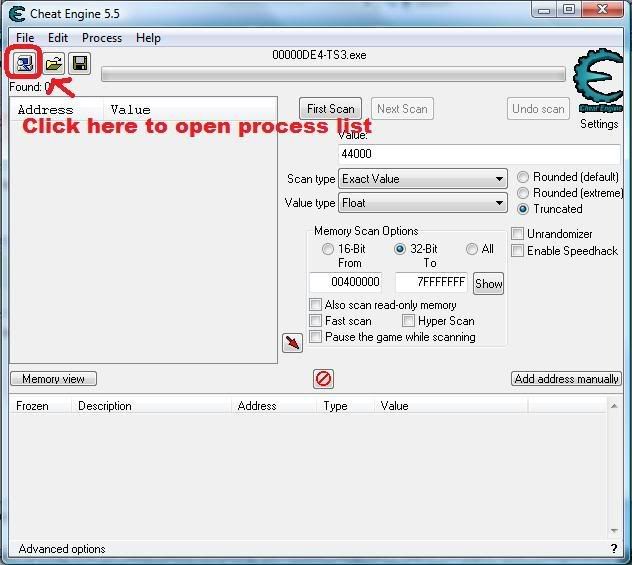Click the scan progress bar
Viewport: 632px width, 565px height.
coord(333,75)
